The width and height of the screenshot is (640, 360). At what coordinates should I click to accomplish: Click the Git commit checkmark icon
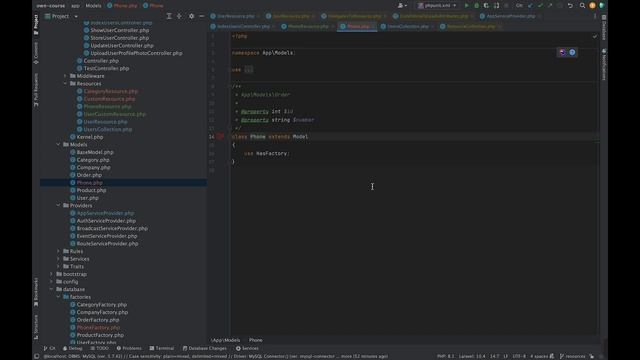point(540,6)
